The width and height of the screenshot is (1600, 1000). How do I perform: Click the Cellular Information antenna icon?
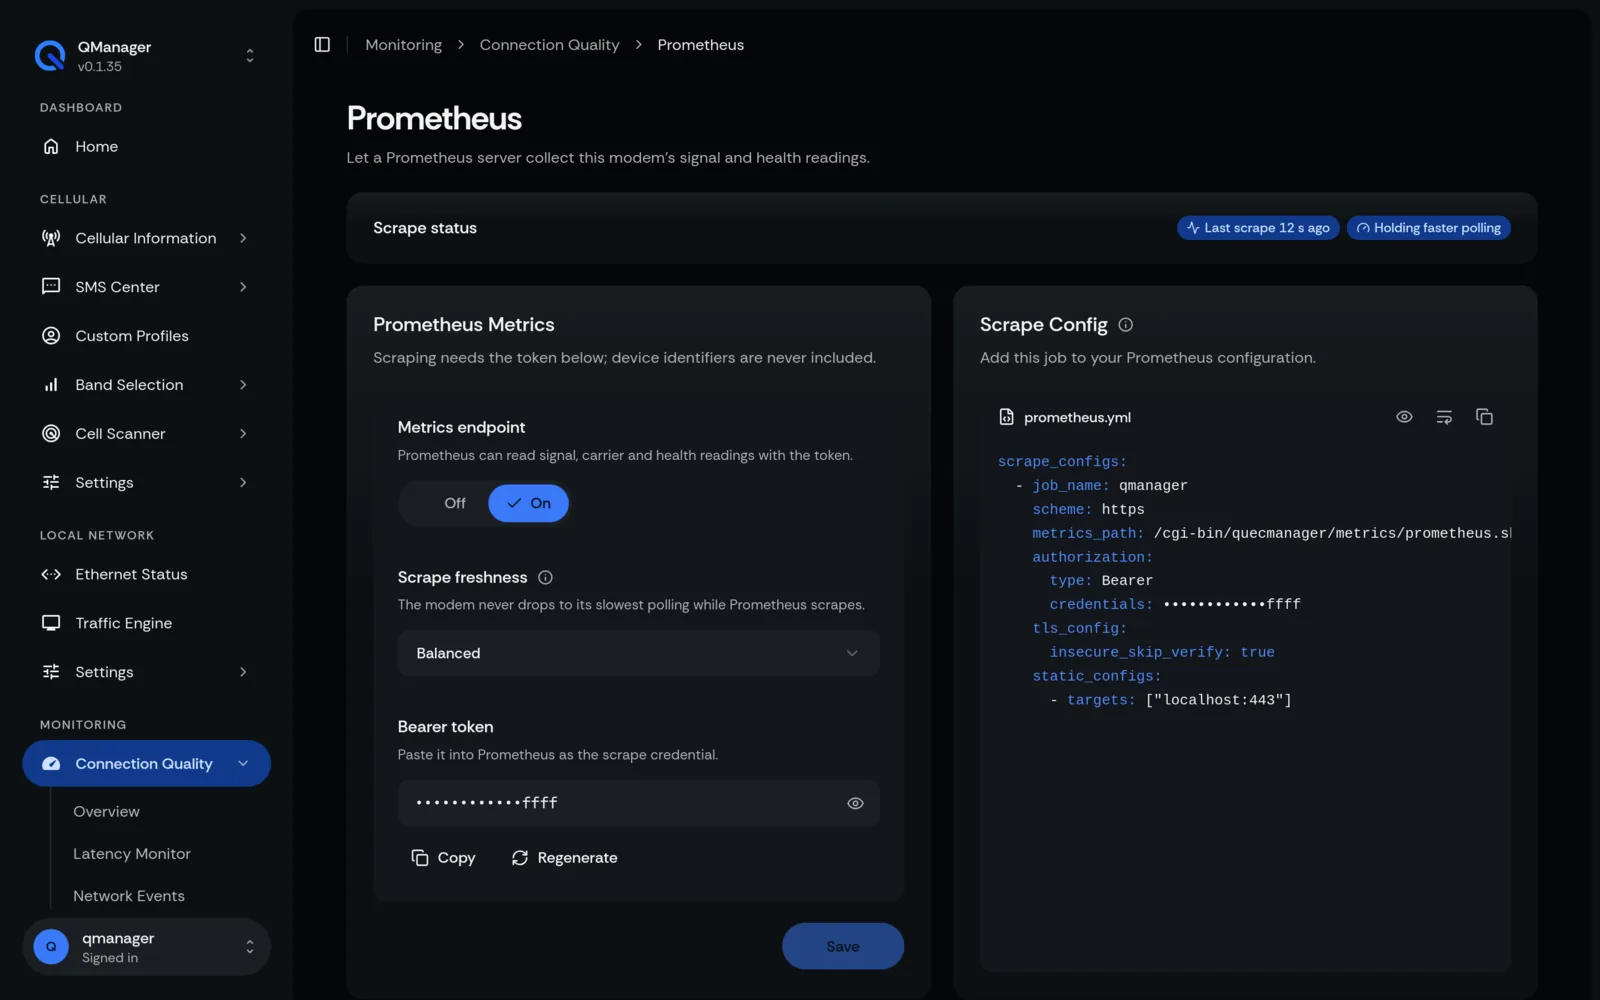tap(51, 238)
